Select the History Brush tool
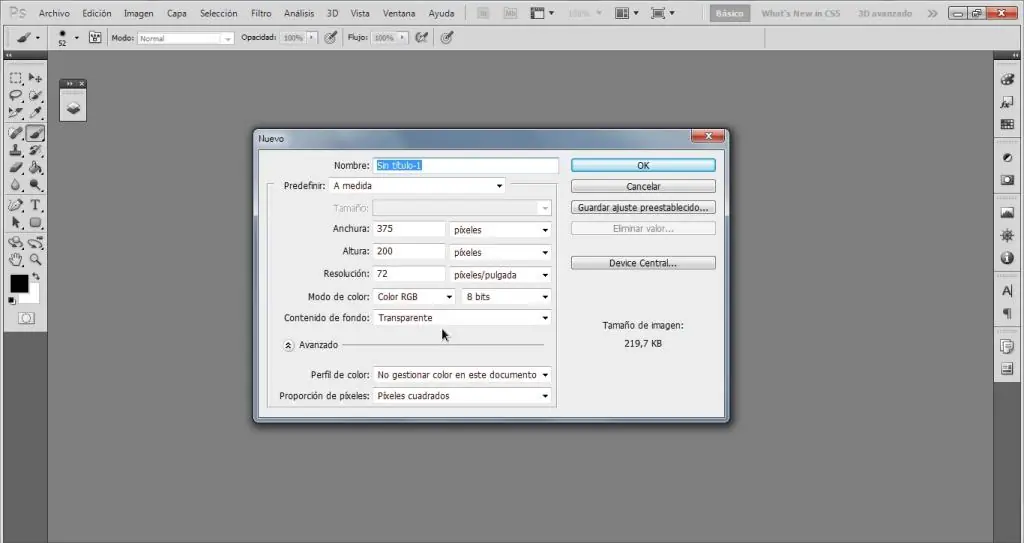Viewport: 1024px width, 543px height. [35, 150]
